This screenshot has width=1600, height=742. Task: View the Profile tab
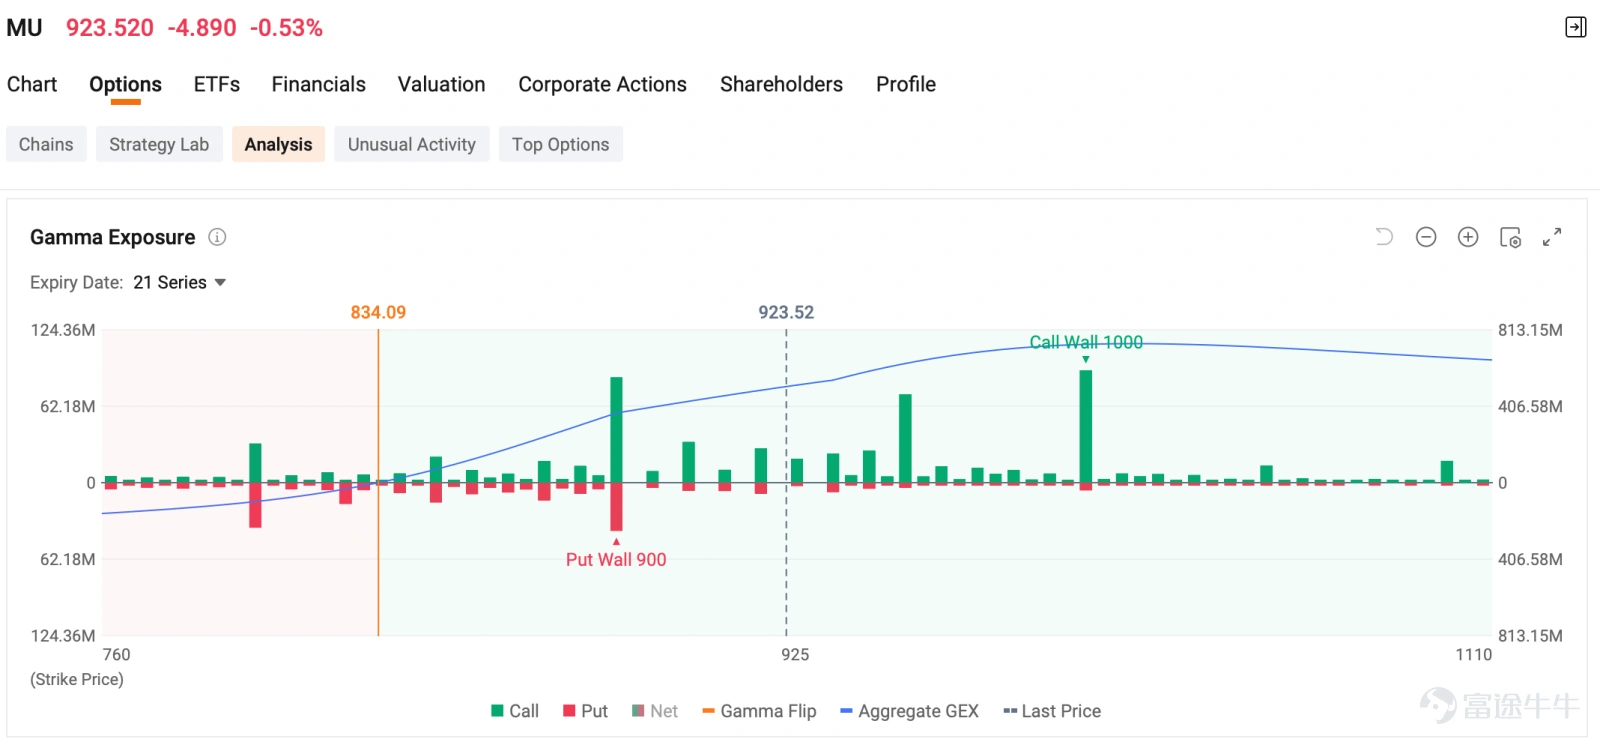(x=906, y=84)
